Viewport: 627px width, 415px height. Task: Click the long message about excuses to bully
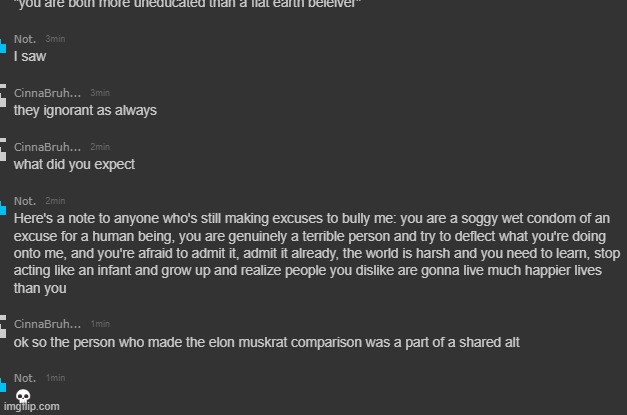(317, 253)
